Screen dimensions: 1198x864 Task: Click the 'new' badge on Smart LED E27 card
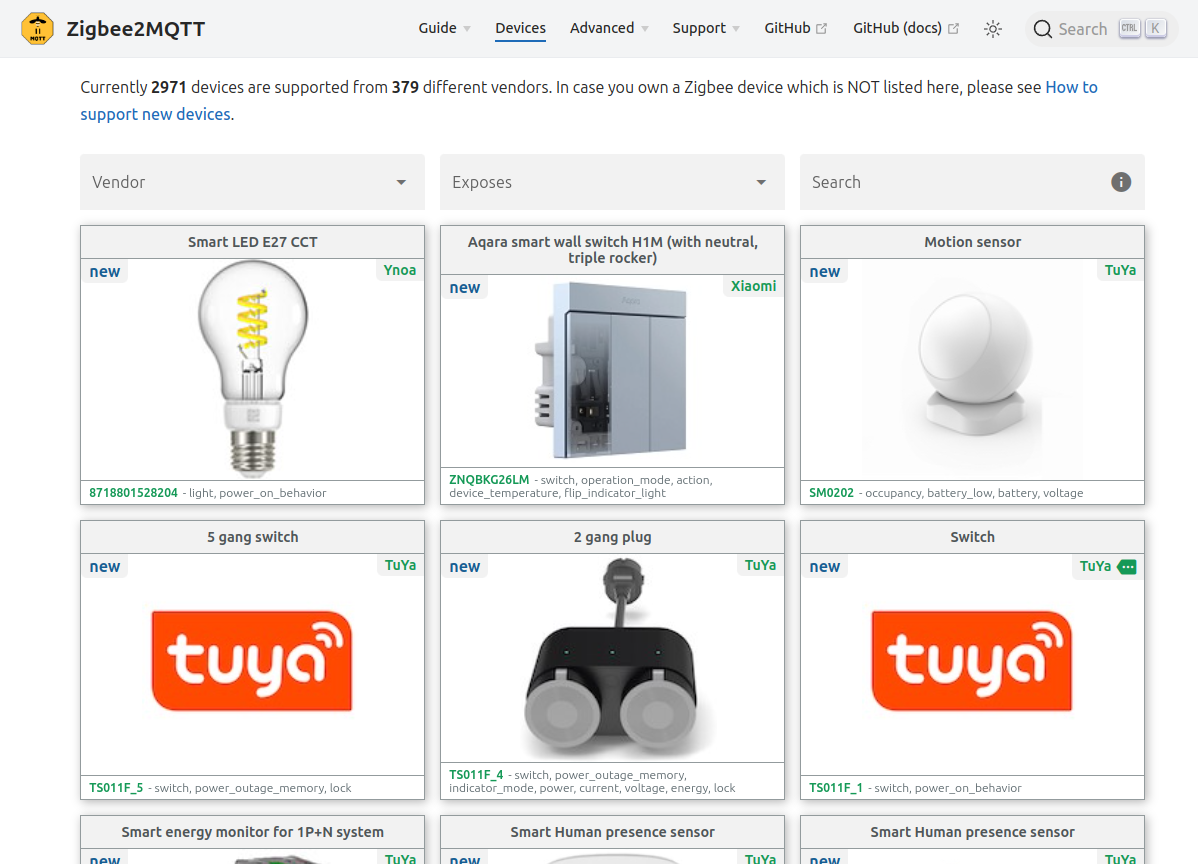point(105,272)
